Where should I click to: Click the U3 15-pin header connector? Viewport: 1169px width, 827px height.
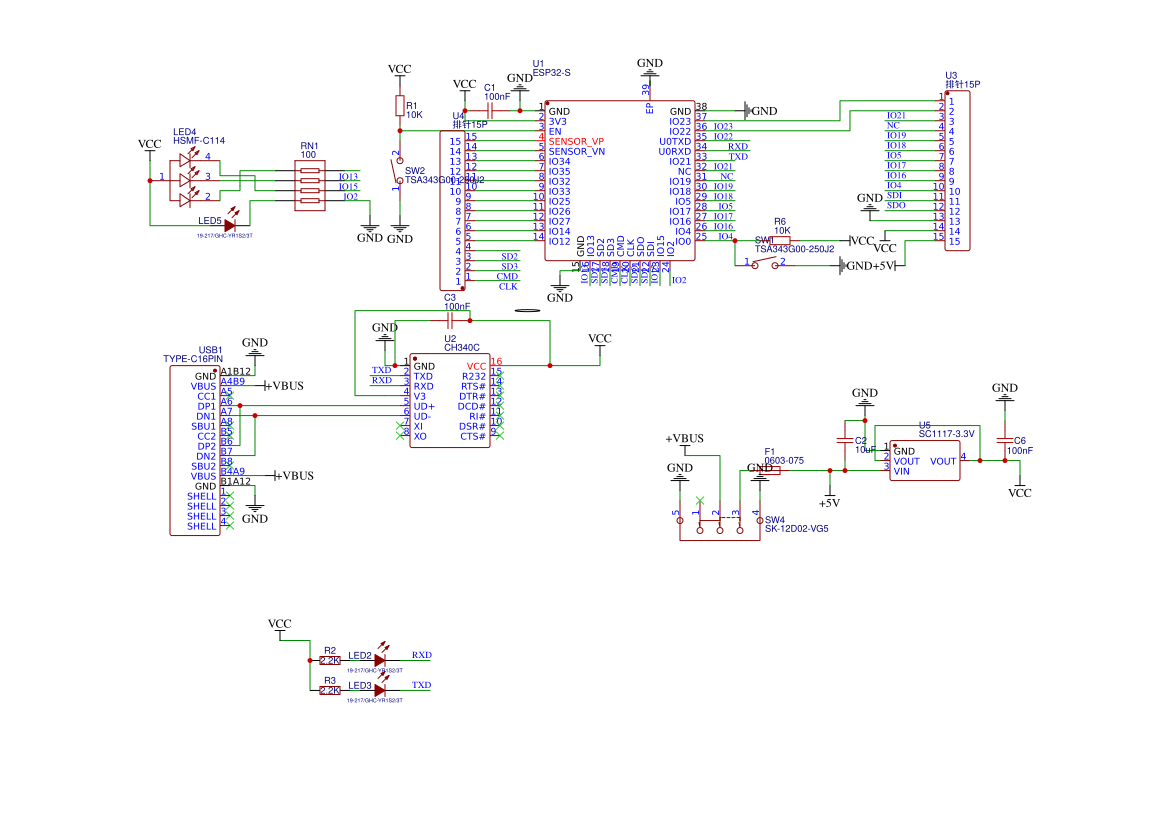click(x=957, y=171)
